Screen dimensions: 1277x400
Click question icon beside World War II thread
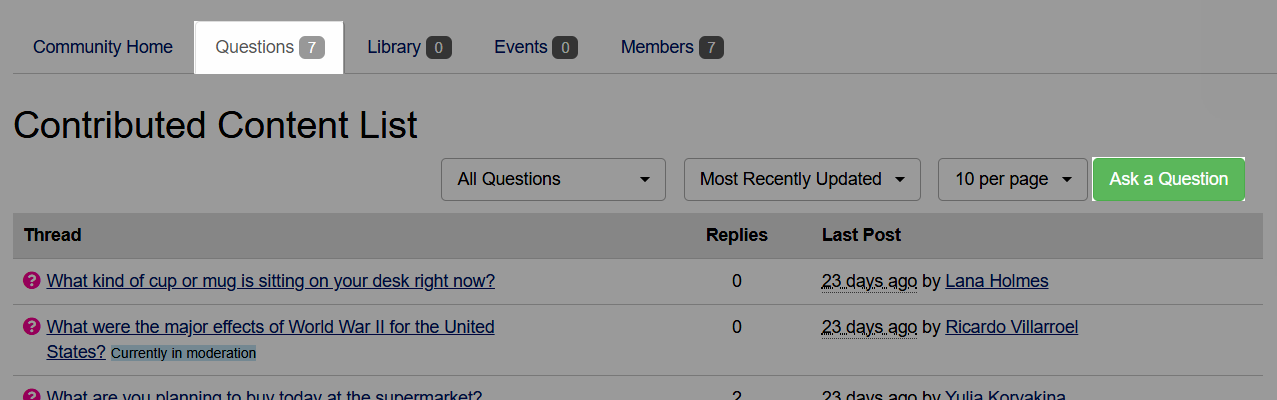click(x=31, y=327)
